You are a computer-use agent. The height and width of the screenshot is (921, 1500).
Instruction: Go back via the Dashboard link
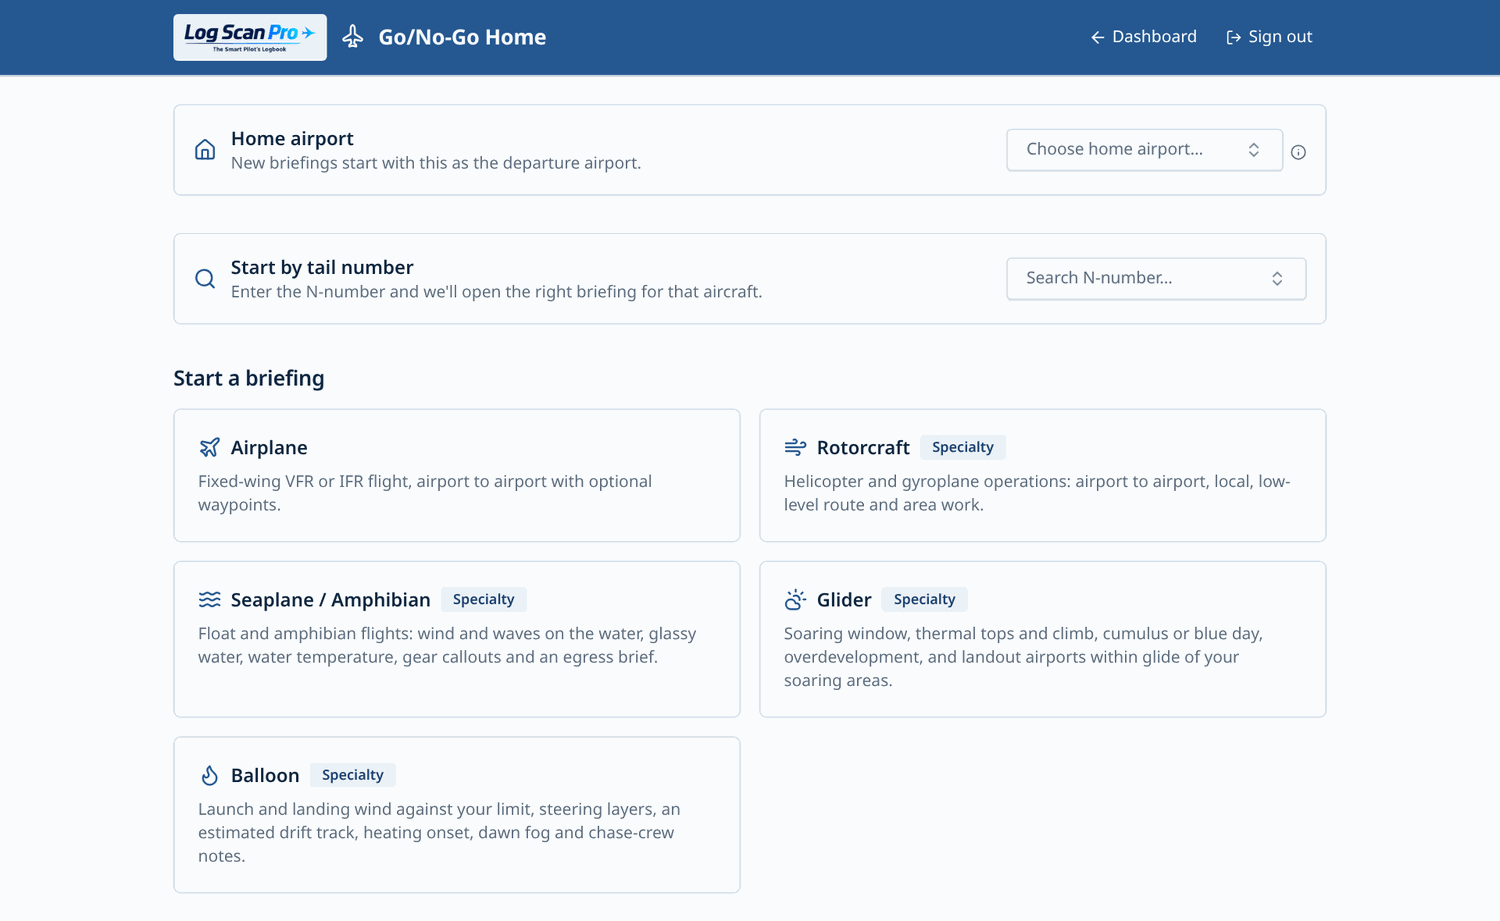click(x=1143, y=37)
